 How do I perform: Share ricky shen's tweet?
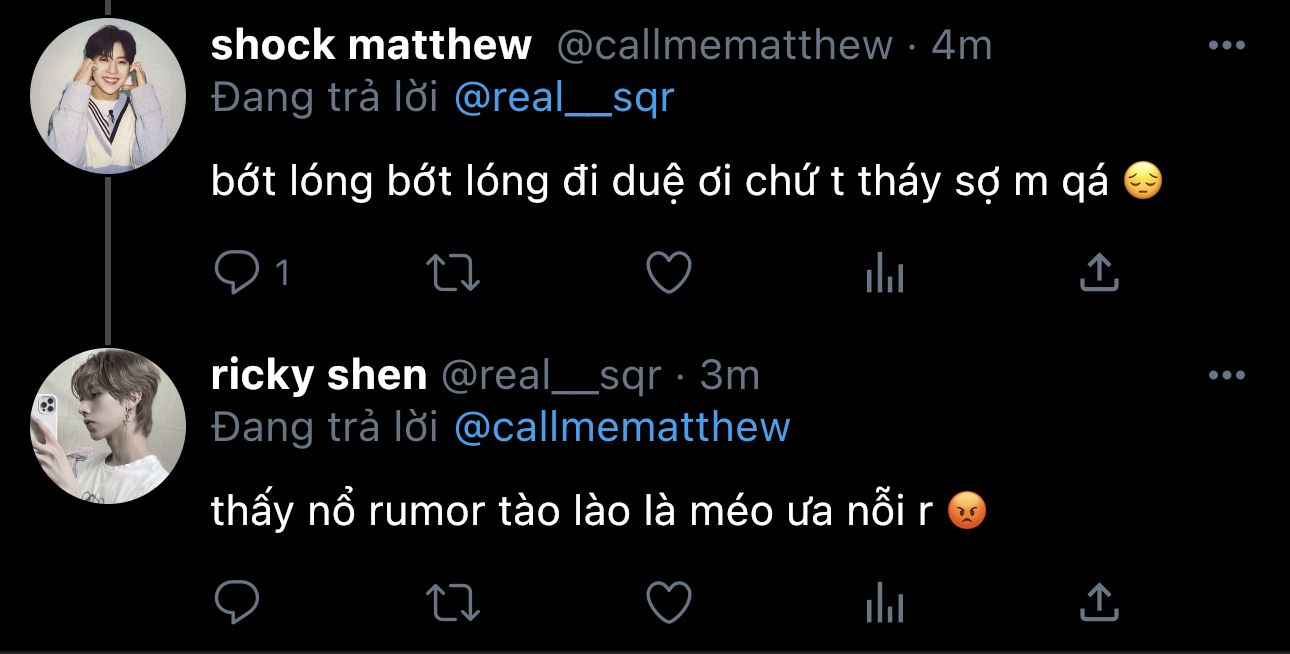pos(1099,602)
